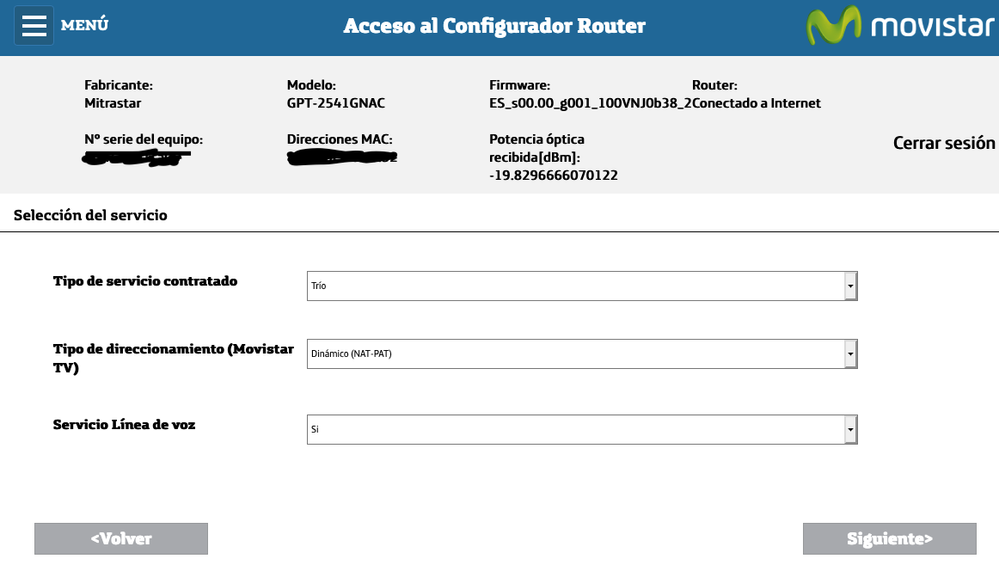Expand arrow on Tipo de direccionamiento selector
This screenshot has width=999, height=572.
pos(851,354)
